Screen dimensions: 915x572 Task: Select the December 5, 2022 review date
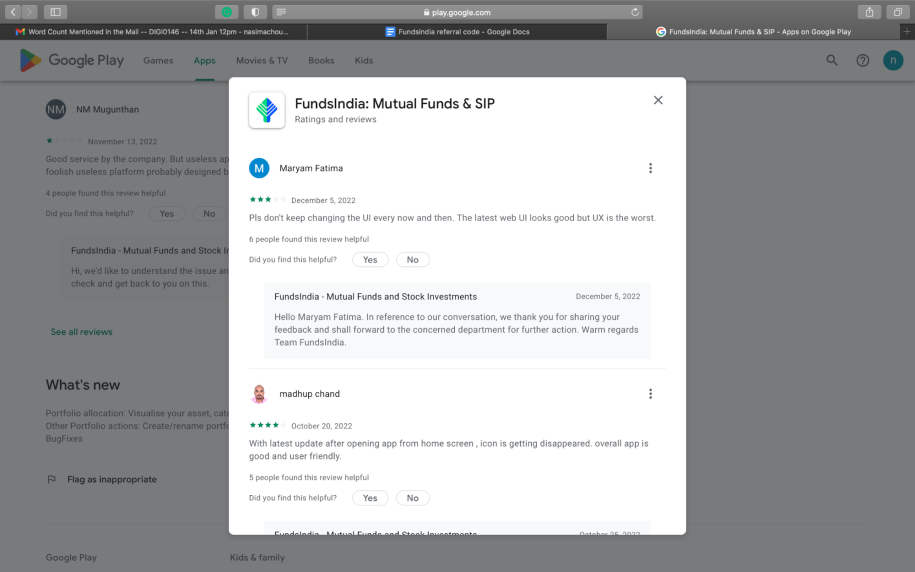323,200
